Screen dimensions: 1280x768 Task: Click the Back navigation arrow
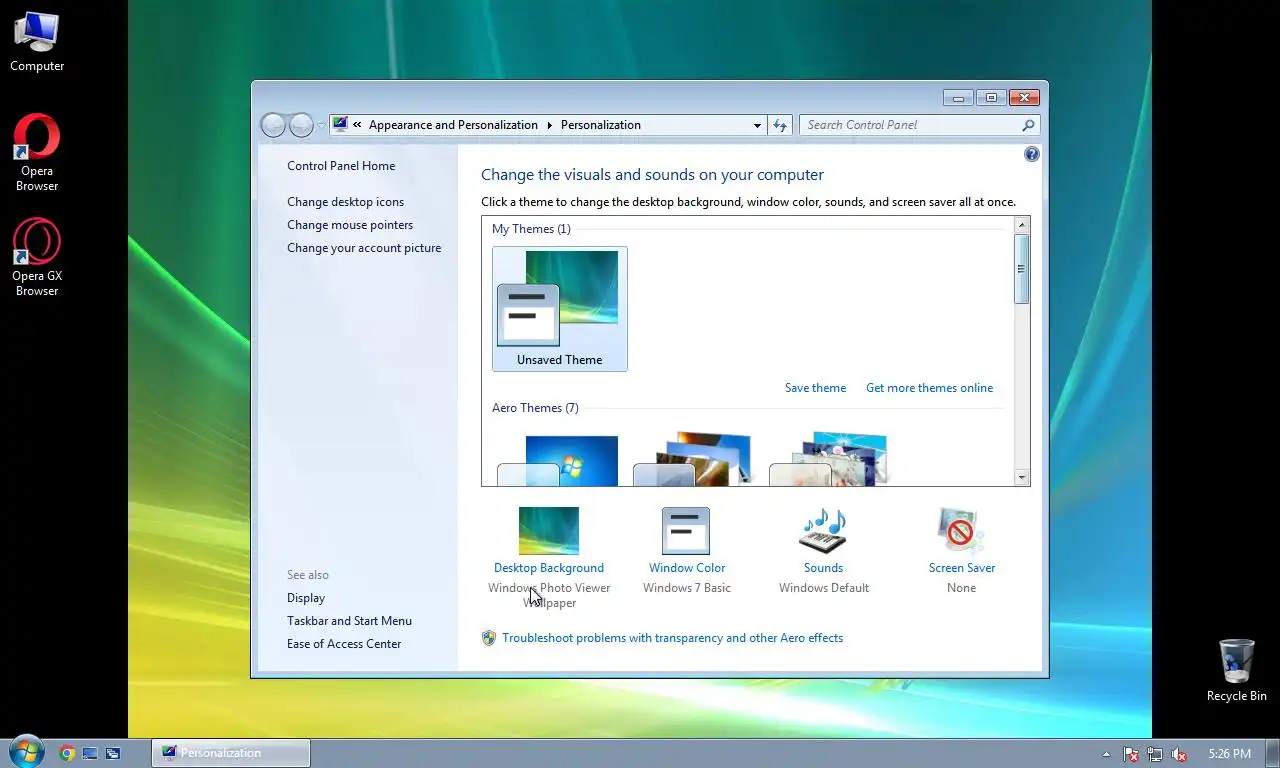pyautogui.click(x=273, y=125)
